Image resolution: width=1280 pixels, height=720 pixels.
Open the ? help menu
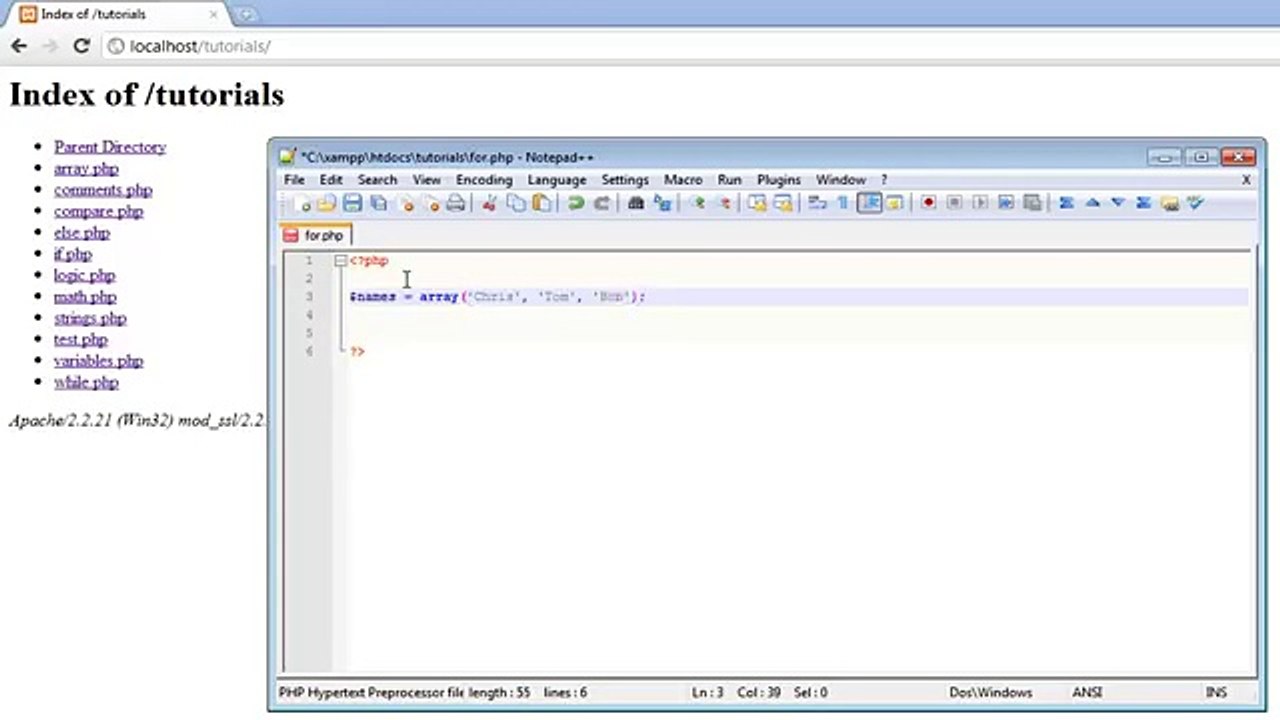pyautogui.click(x=884, y=180)
